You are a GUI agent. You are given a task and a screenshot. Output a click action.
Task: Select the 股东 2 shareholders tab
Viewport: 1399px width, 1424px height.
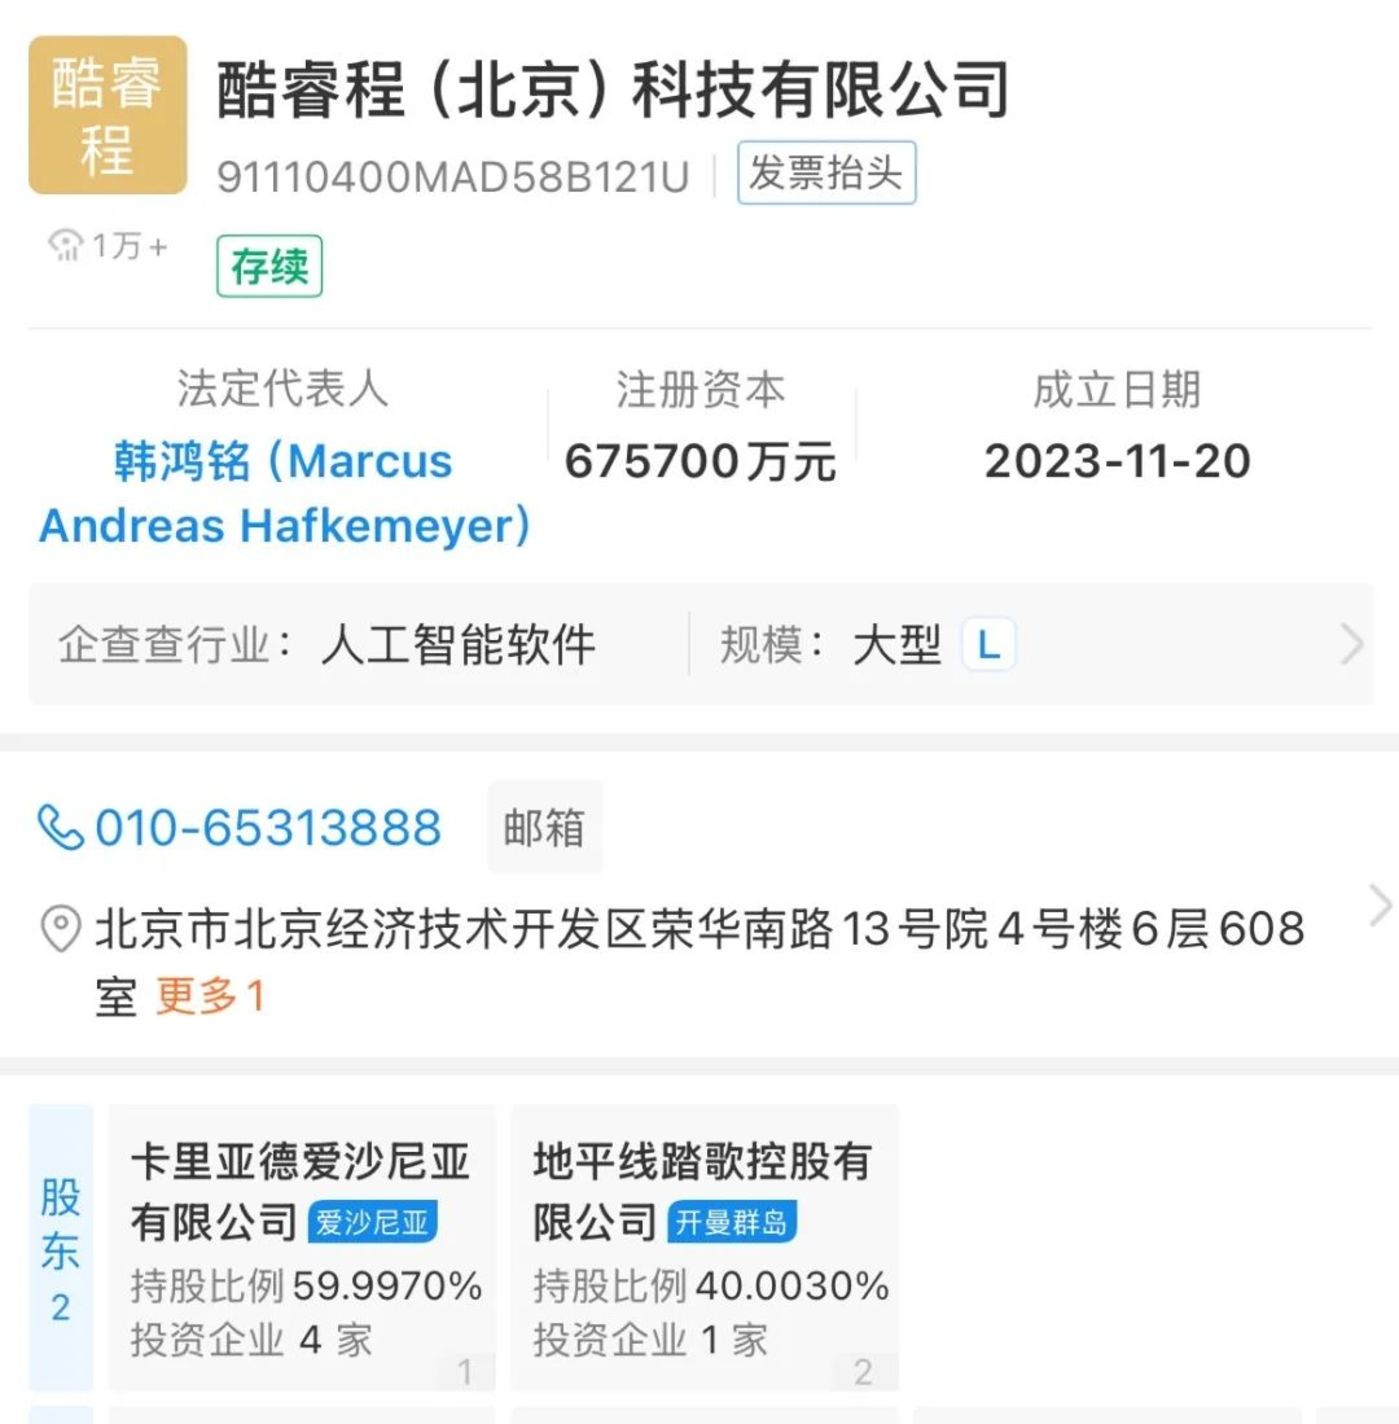tap(60, 1248)
